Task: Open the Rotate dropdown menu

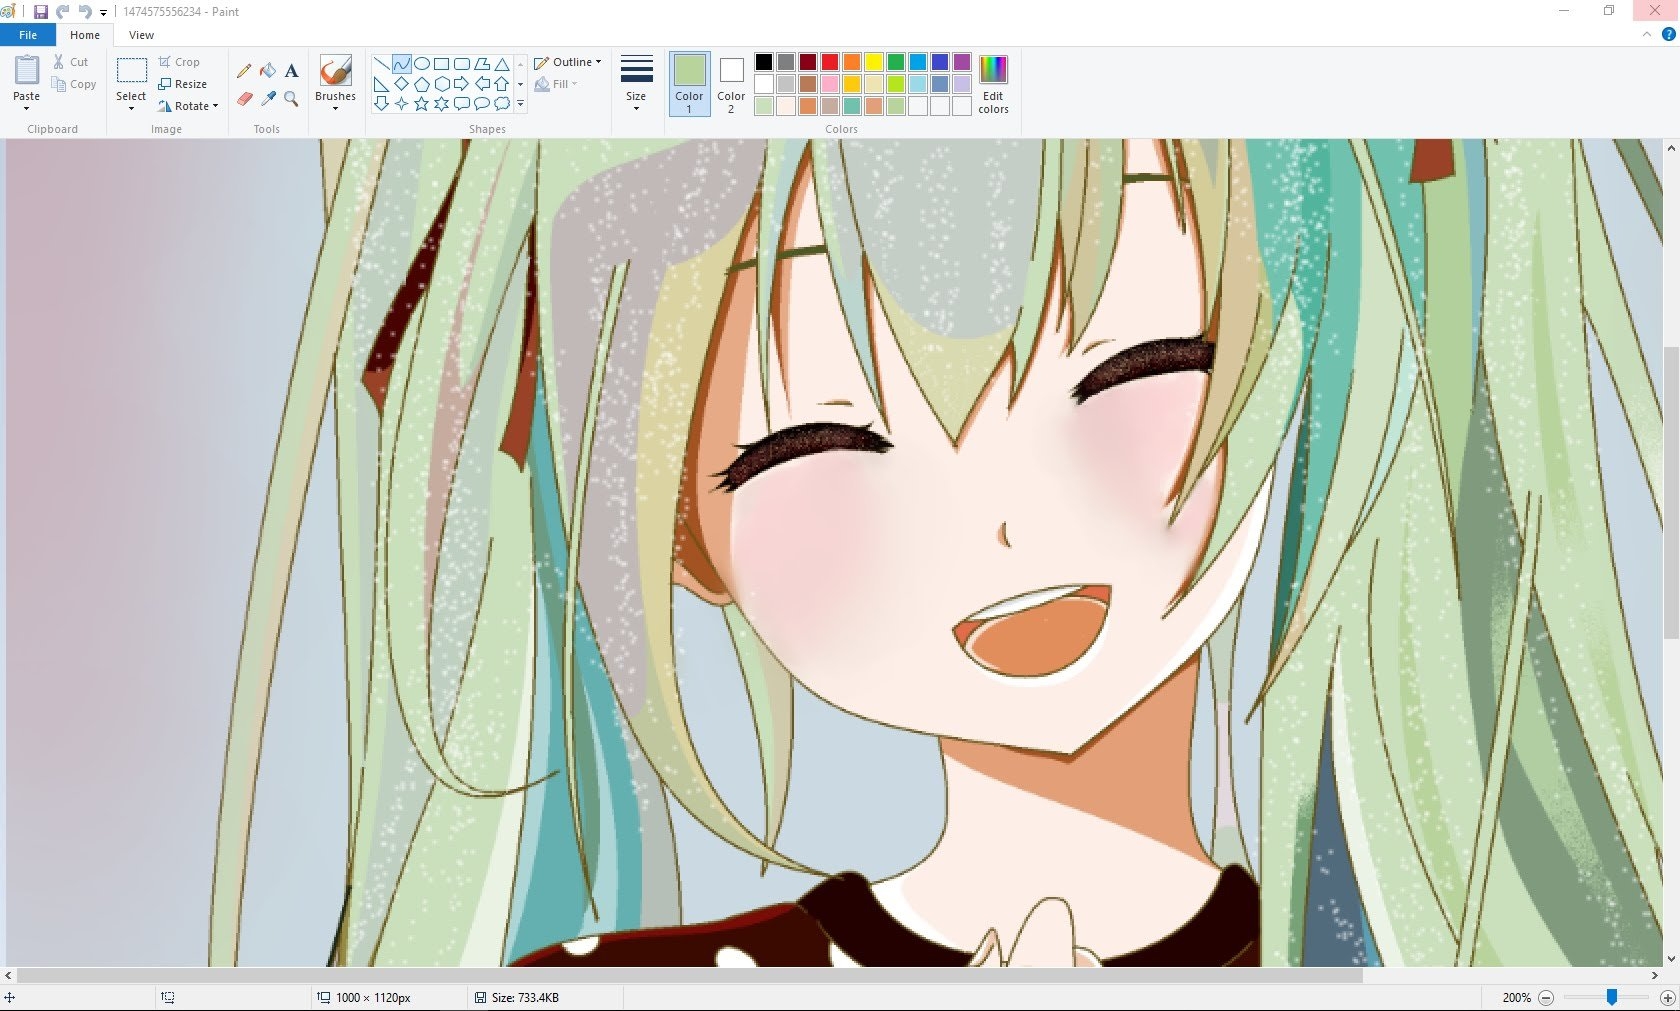Action: [188, 106]
